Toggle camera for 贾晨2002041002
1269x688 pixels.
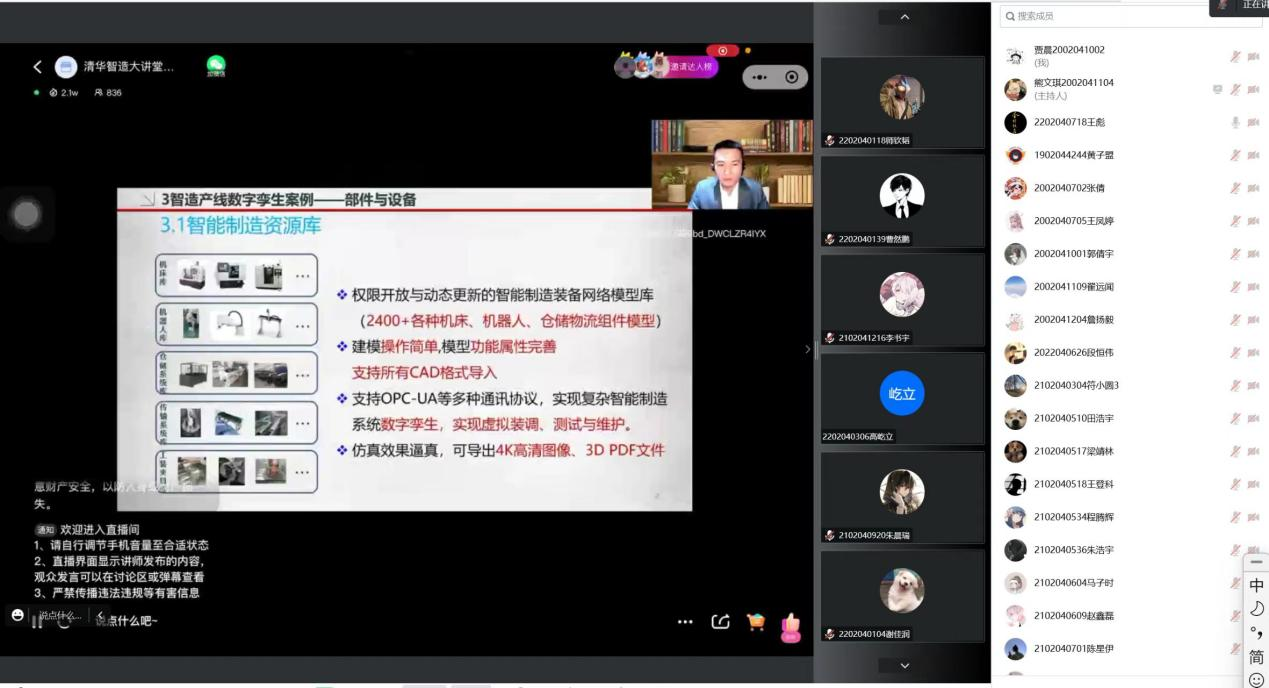tap(1254, 57)
